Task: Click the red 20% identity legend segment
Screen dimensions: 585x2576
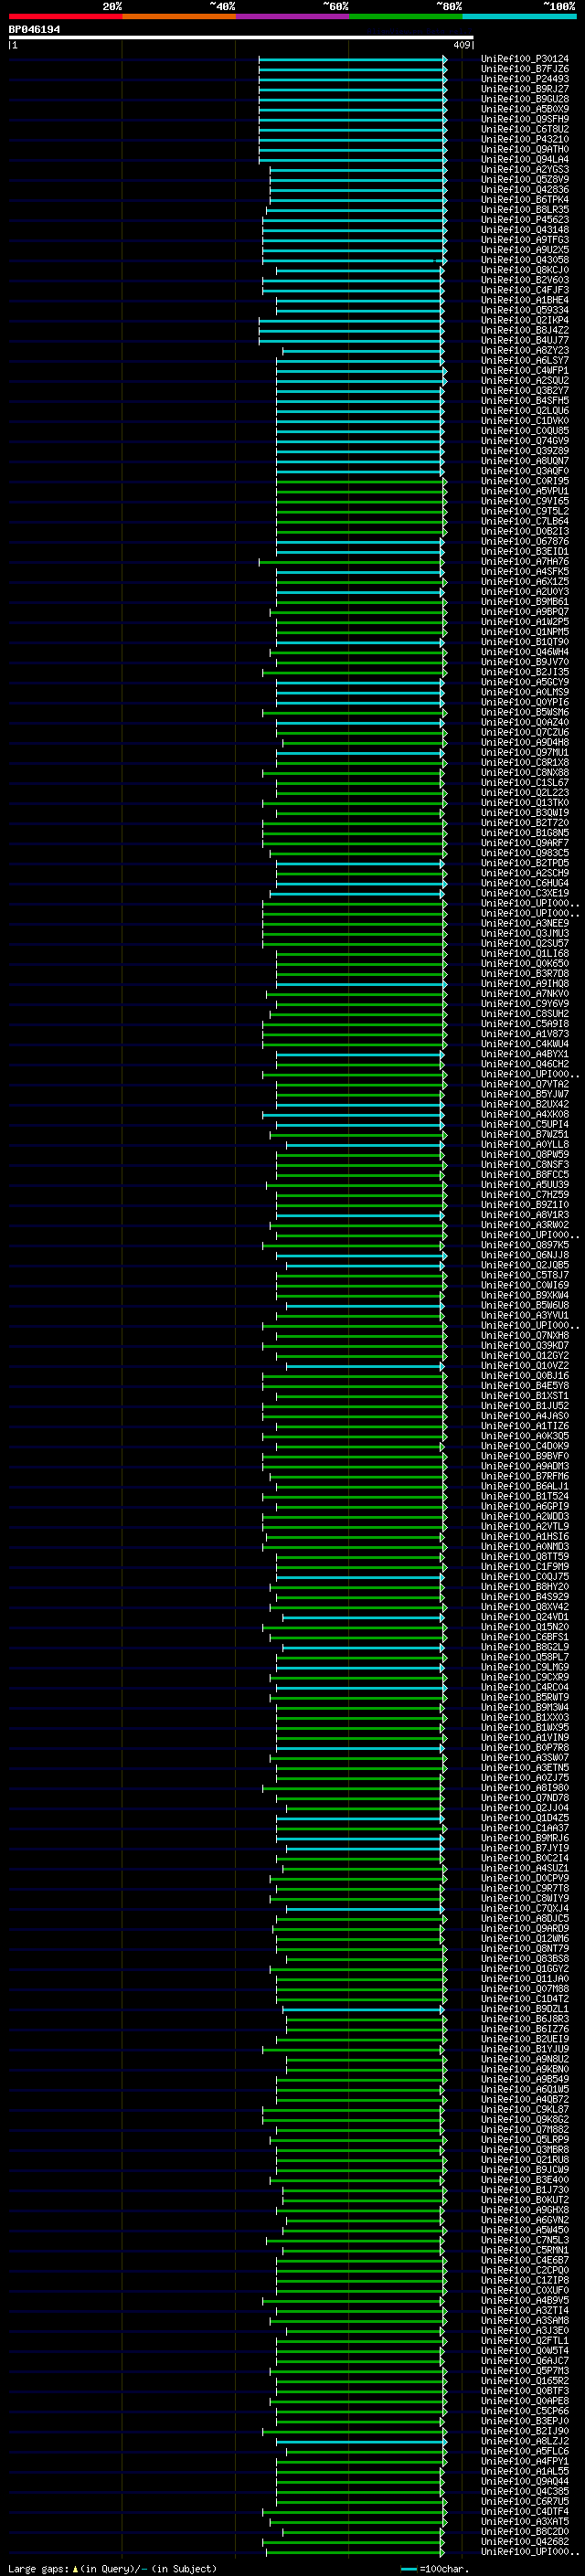Action: (65, 16)
